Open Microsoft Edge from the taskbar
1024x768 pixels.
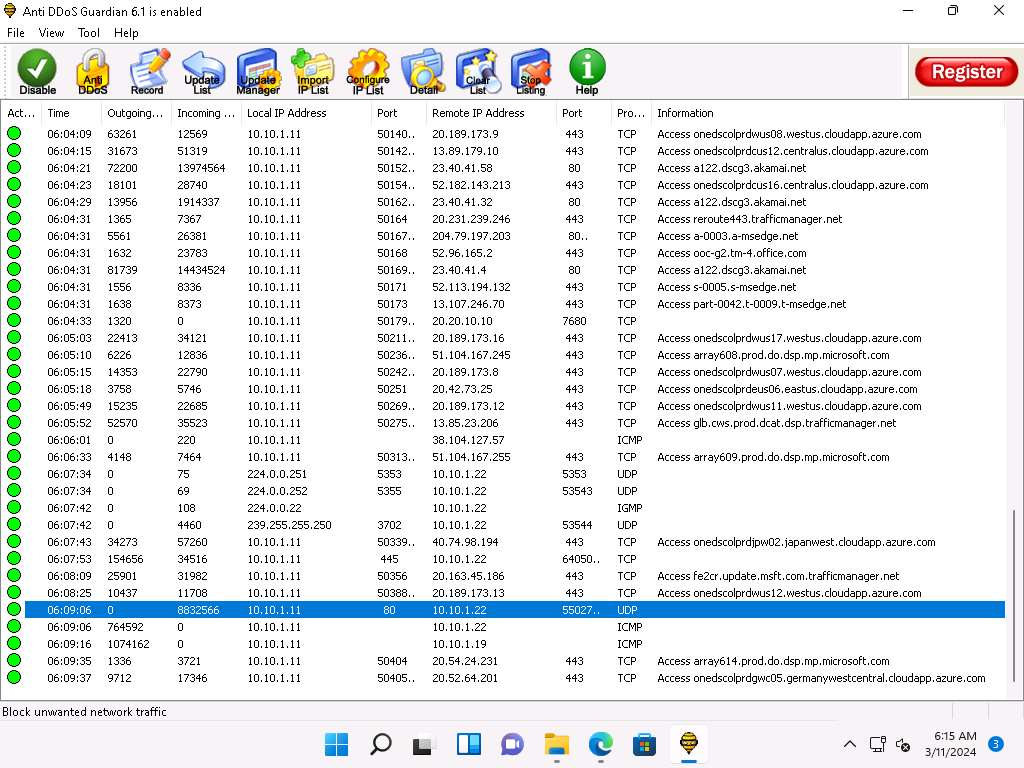click(600, 744)
